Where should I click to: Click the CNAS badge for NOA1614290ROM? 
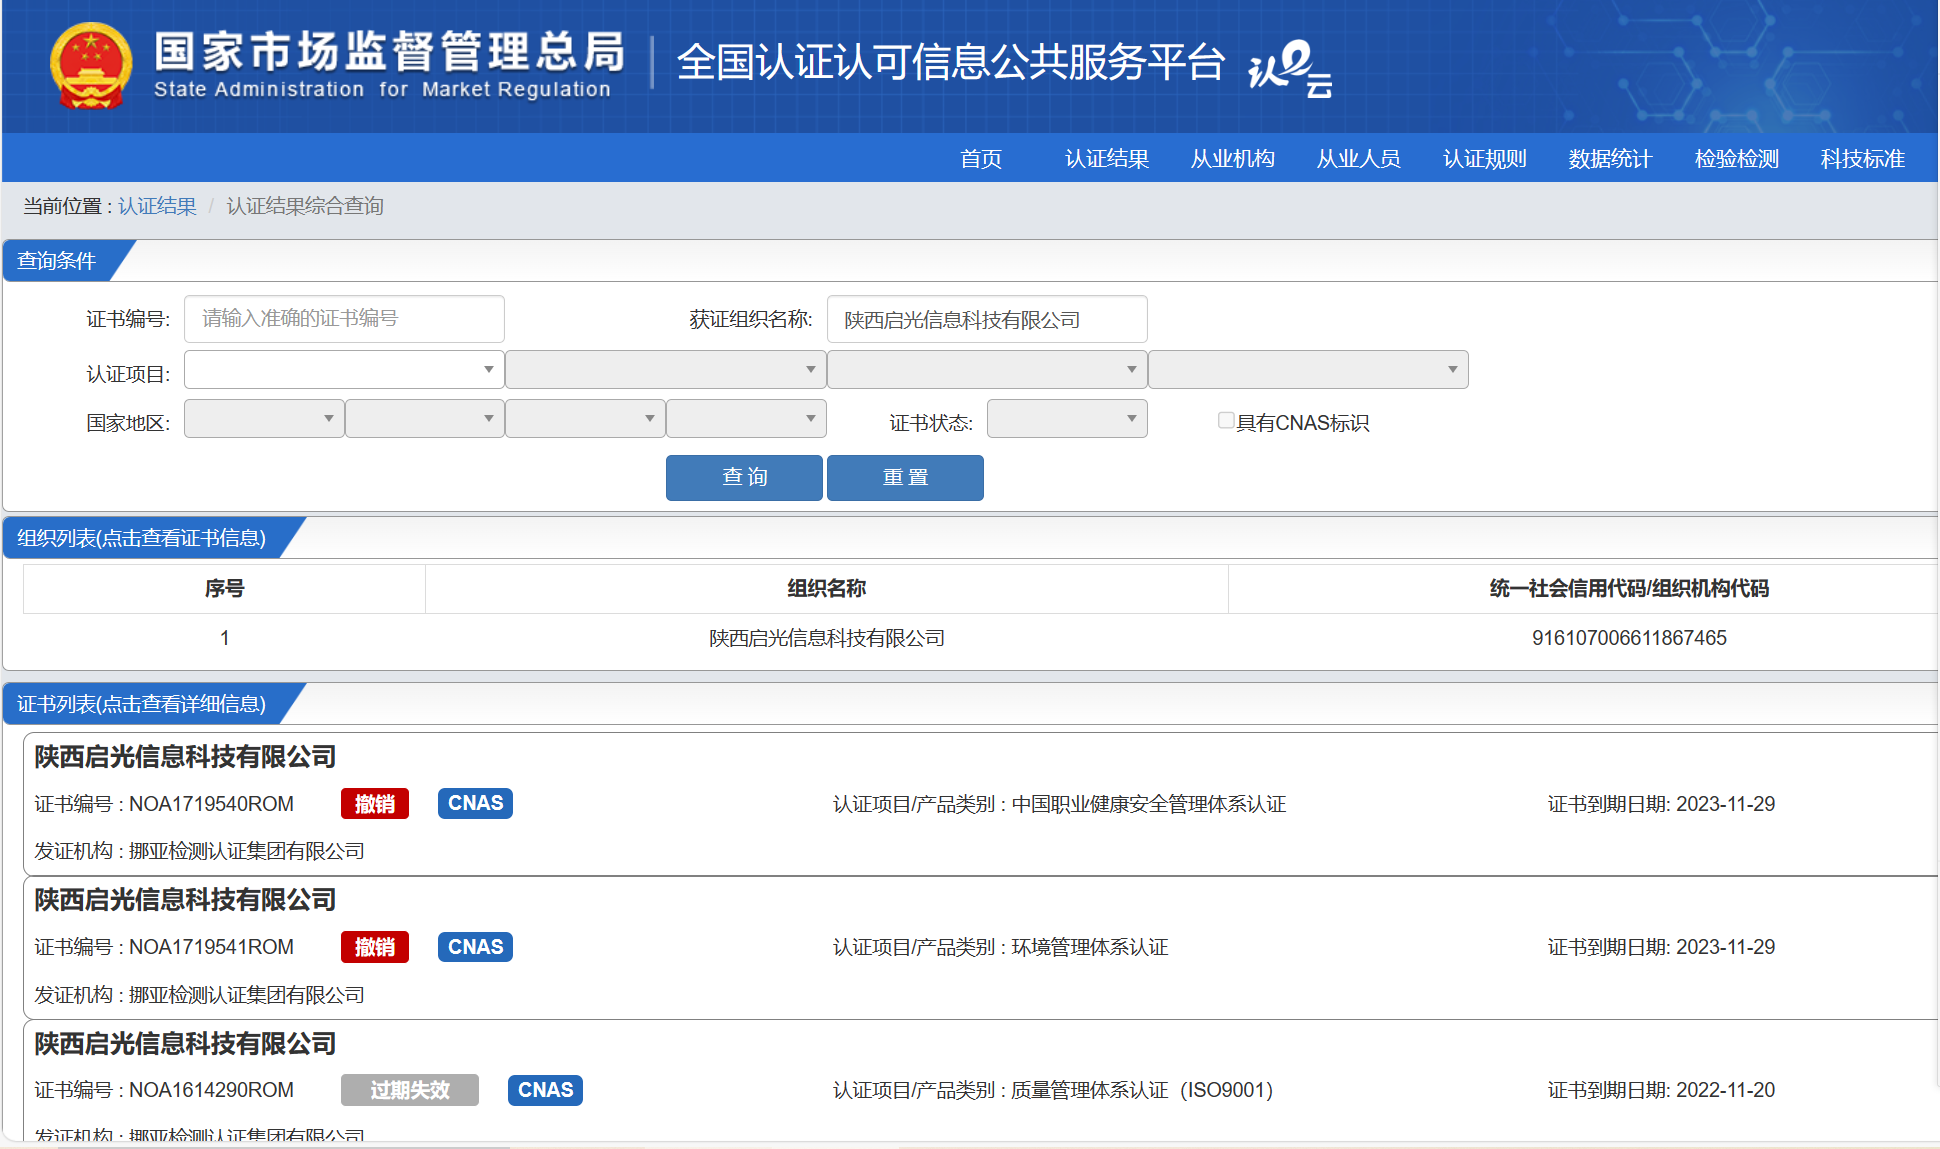[545, 1090]
